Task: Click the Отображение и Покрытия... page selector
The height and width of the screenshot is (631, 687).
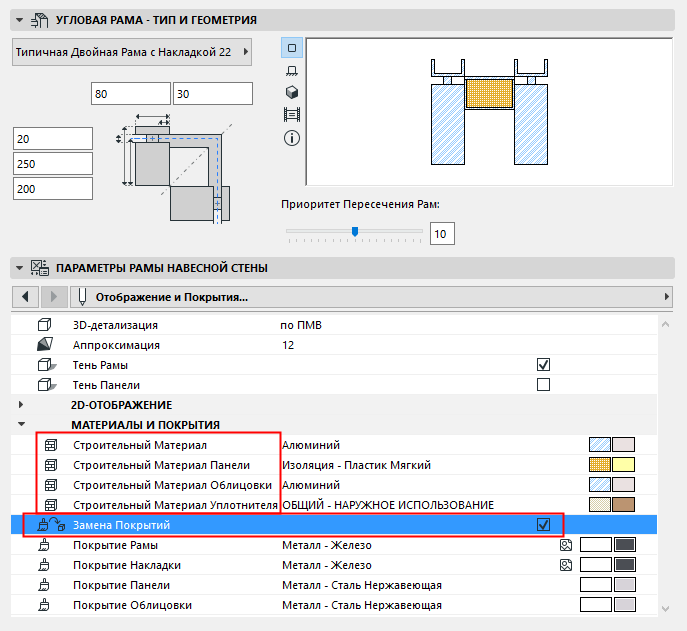Action: pyautogui.click(x=372, y=297)
